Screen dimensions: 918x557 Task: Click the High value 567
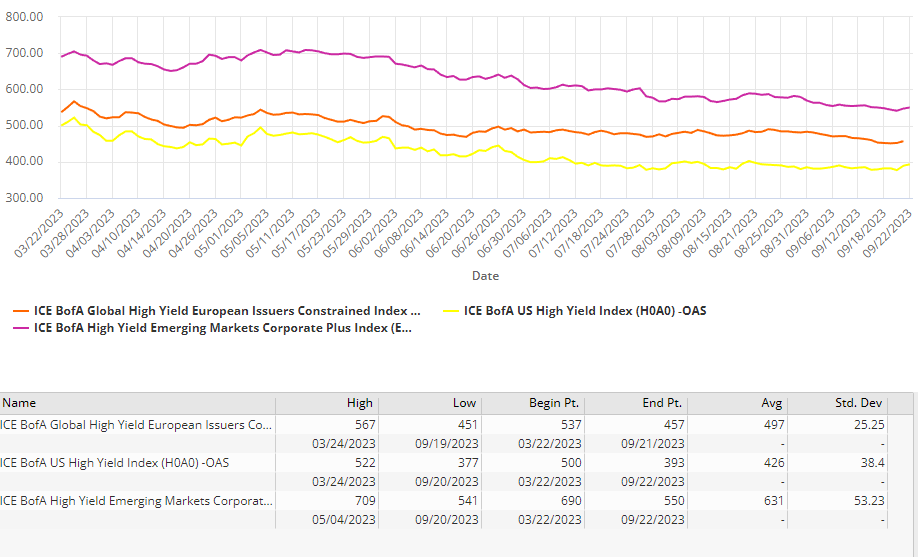(x=365, y=425)
